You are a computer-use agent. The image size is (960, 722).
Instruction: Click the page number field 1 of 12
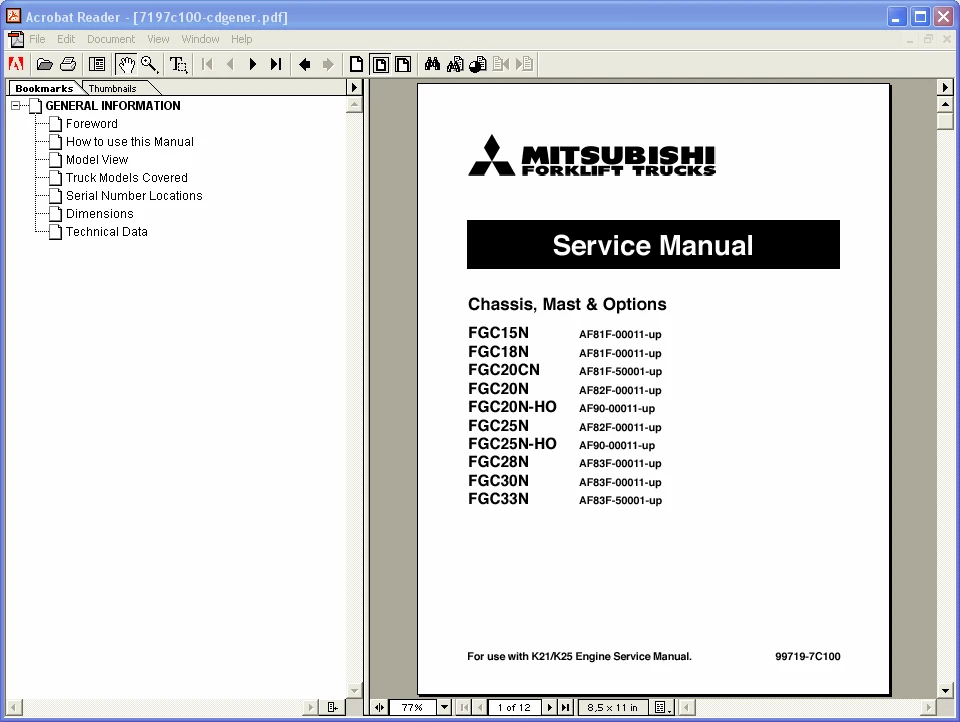pyautogui.click(x=514, y=707)
